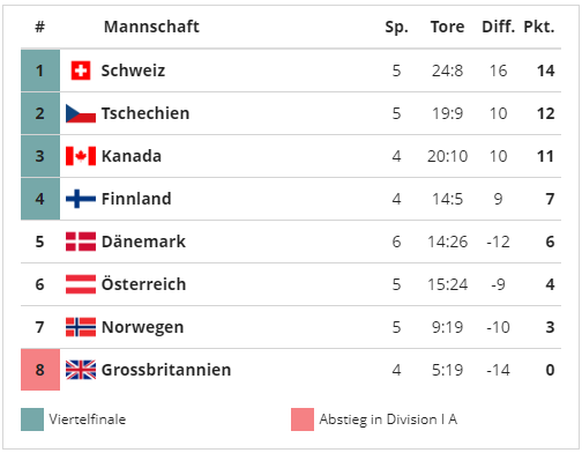Click the Finland flag icon
This screenshot has height=453, width=582.
81,199
